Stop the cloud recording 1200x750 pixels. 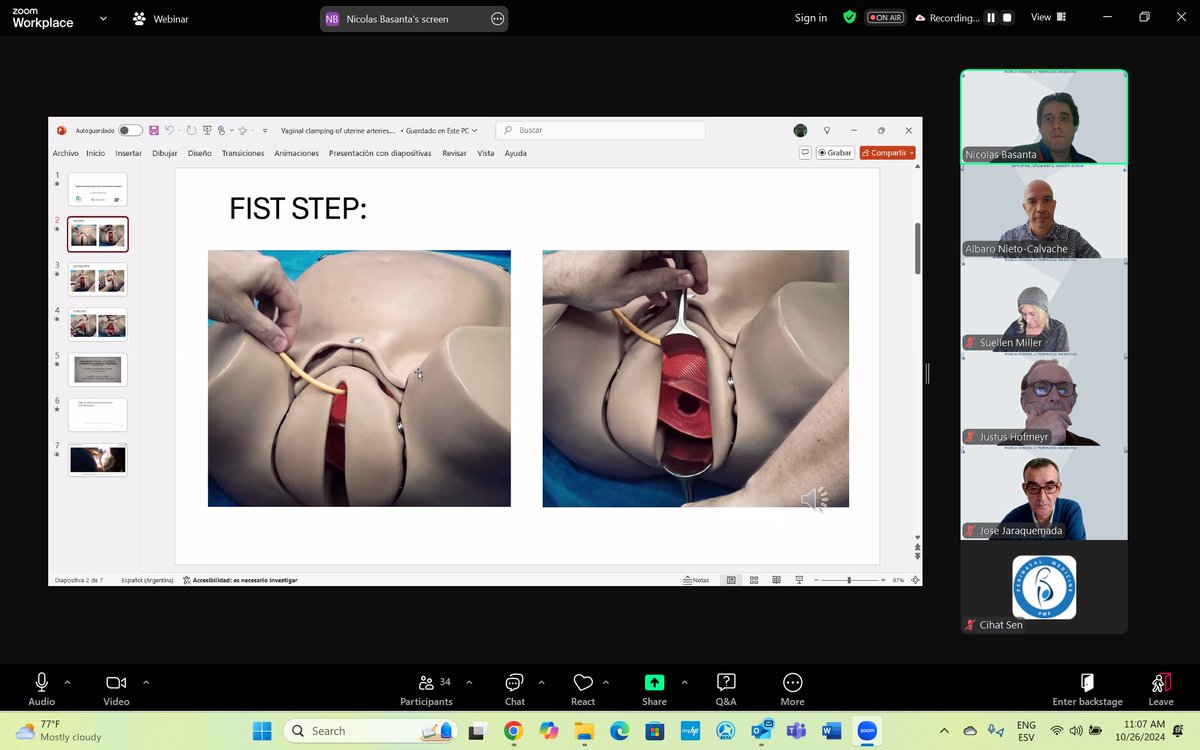click(1007, 18)
